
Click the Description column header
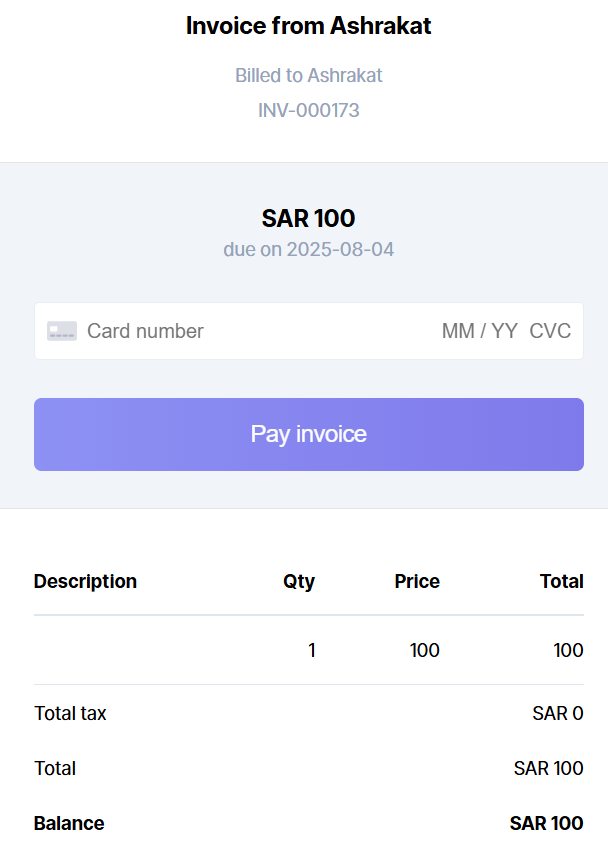[x=85, y=581]
